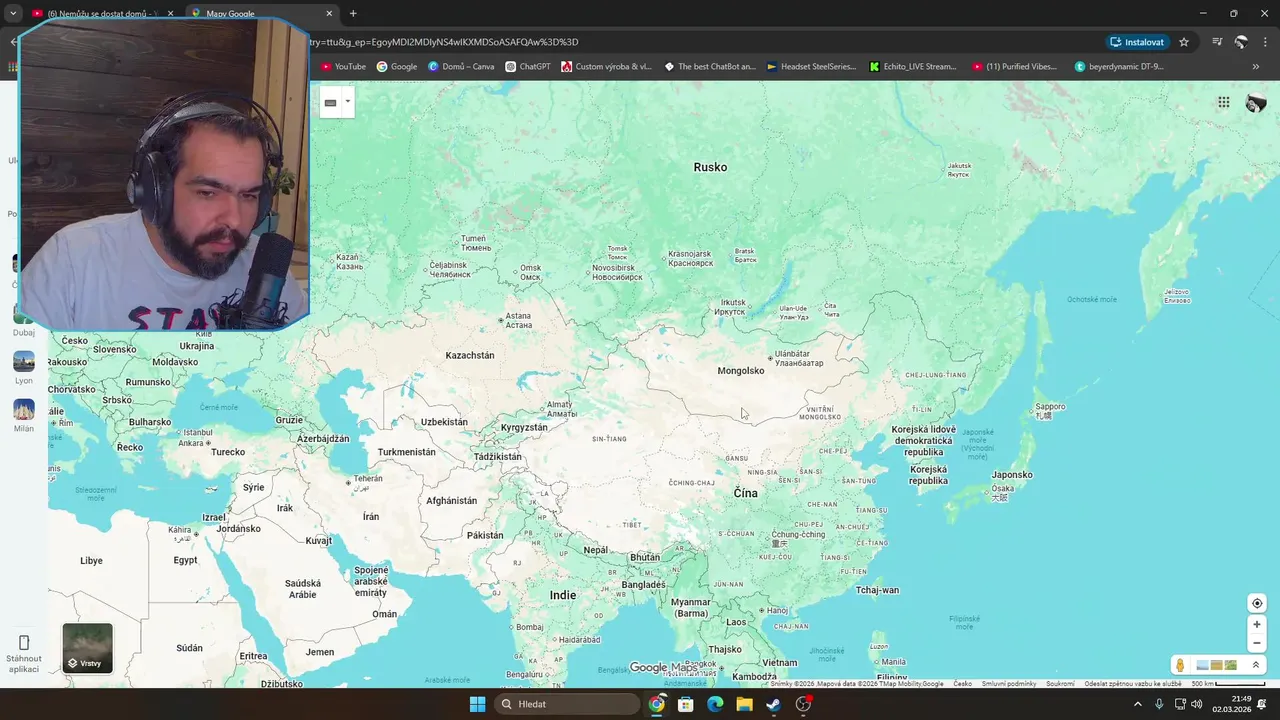This screenshot has width=1280, height=720.
Task: Click the Kazachstán country label
Action: tap(470, 355)
